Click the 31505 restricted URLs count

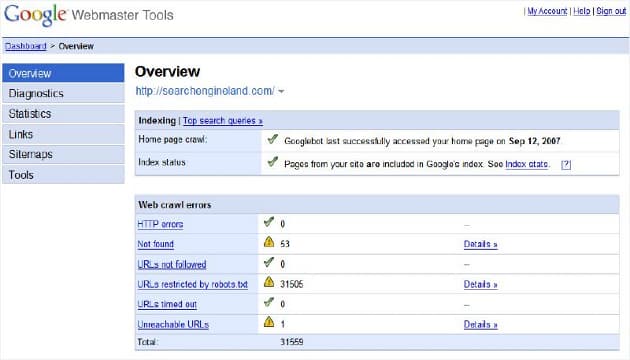point(292,284)
